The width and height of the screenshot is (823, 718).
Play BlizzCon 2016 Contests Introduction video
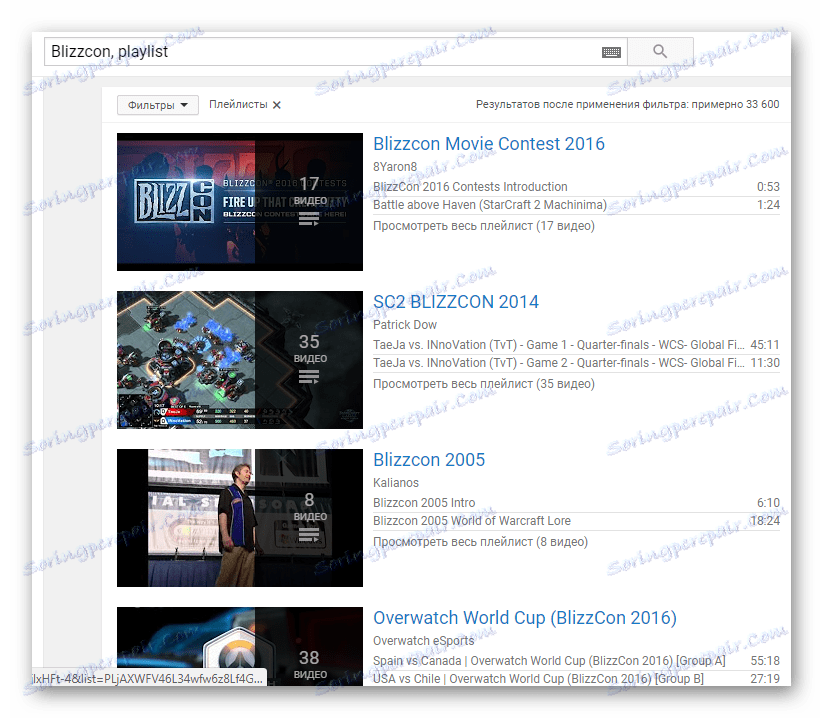(470, 187)
